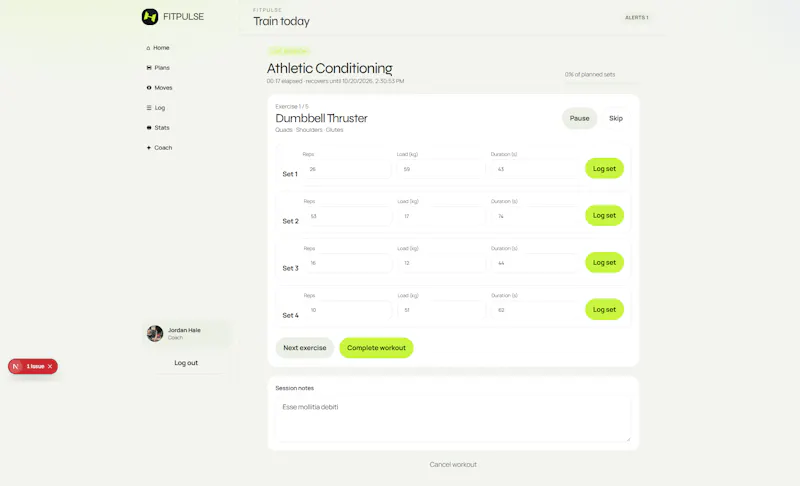Viewport: 800px width, 486px height.
Task: Click the Set 3 Duration field
Action: coord(535,263)
